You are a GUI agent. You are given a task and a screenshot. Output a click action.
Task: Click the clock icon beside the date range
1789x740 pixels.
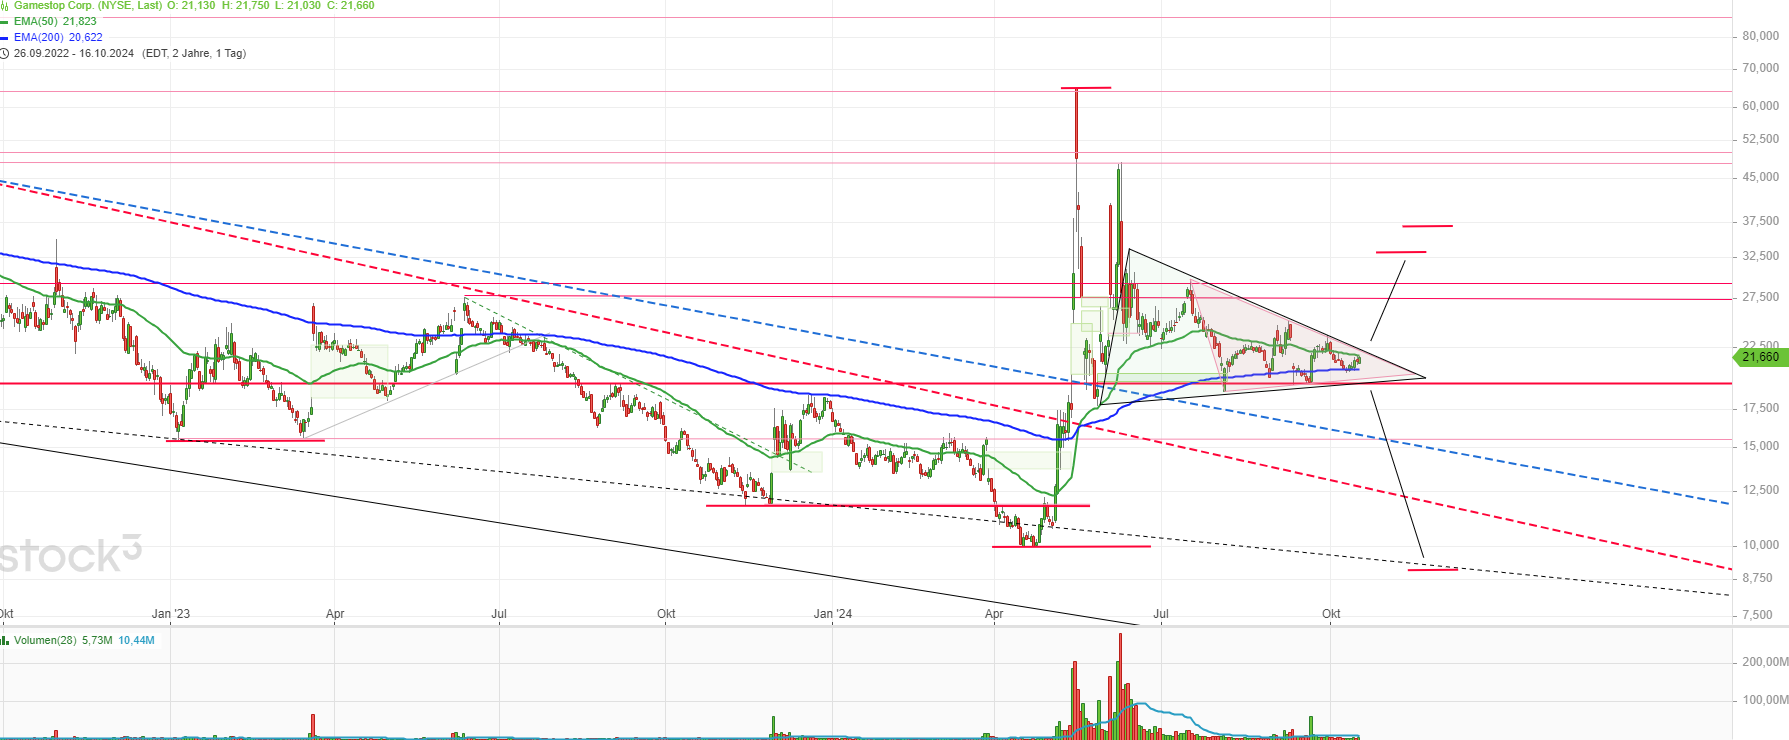(4, 54)
